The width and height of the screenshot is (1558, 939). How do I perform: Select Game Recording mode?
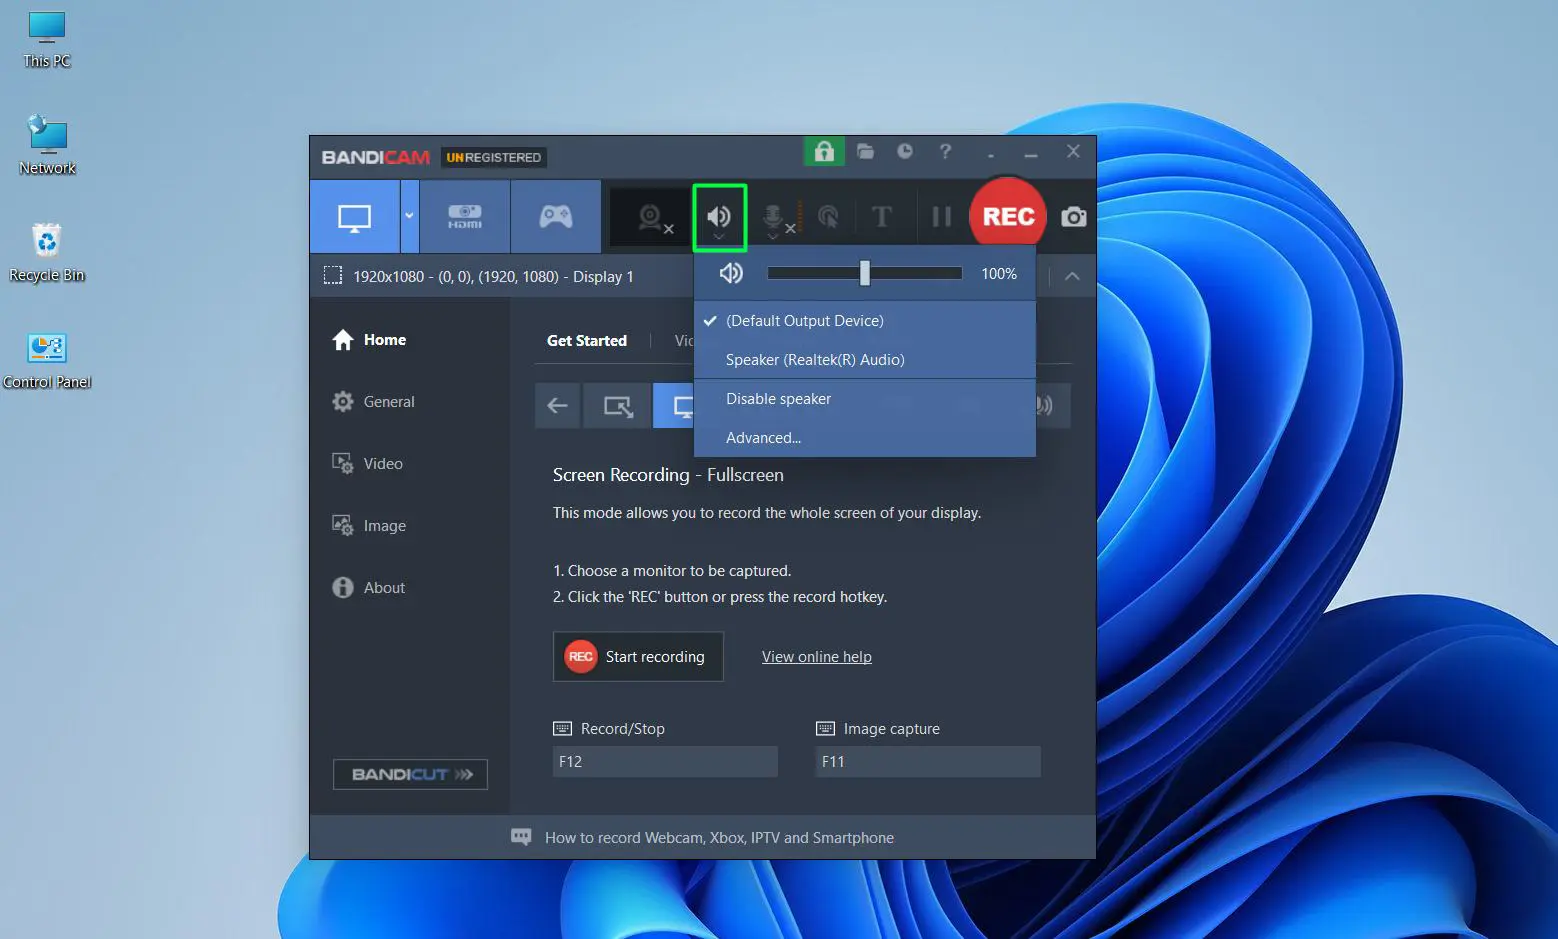pos(554,215)
